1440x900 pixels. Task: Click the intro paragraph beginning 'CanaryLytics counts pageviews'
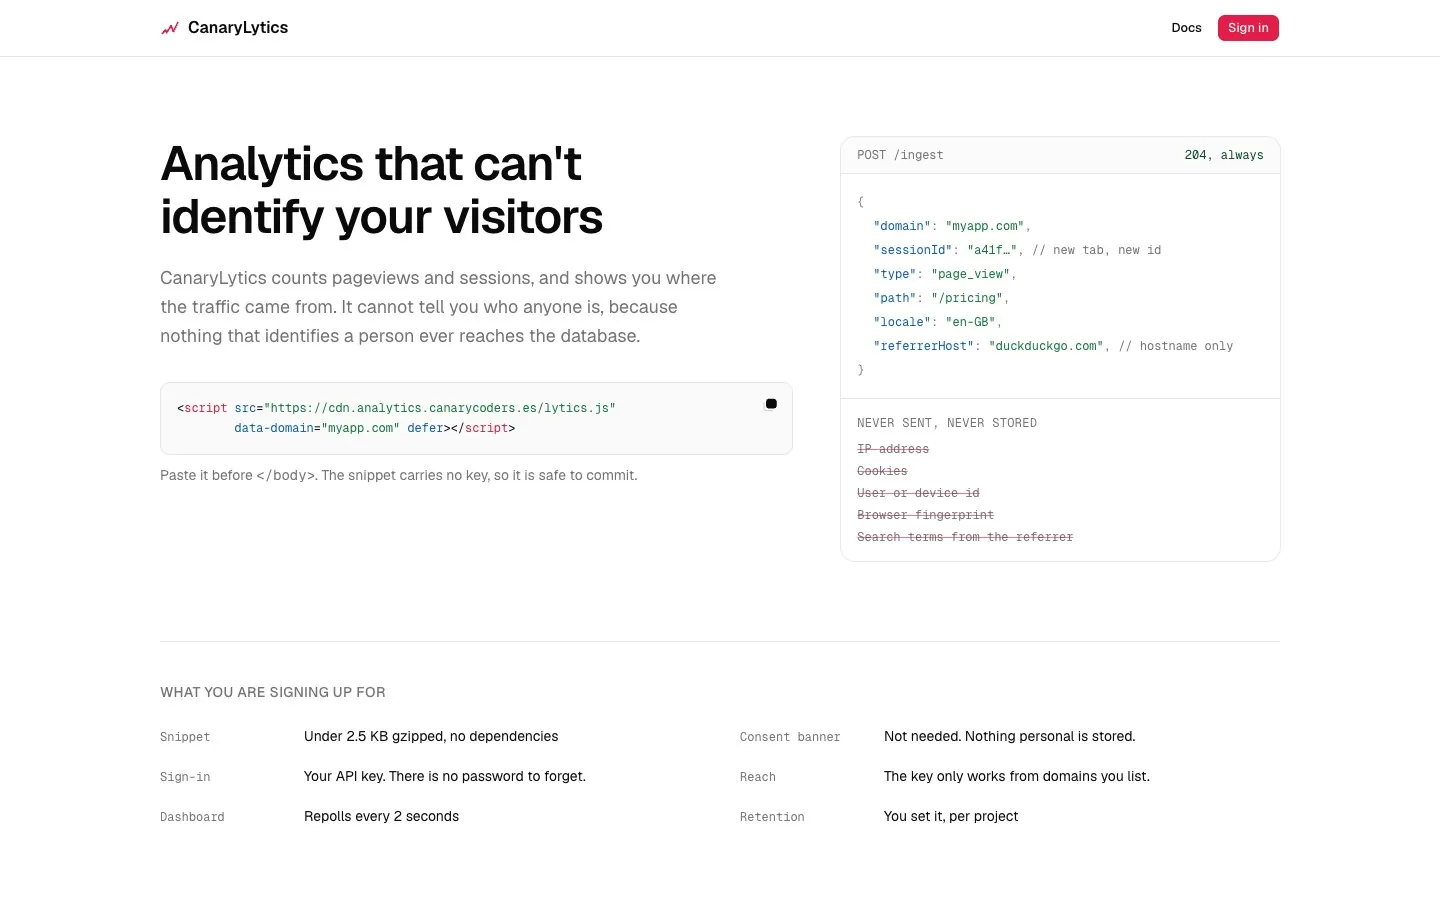tap(438, 307)
